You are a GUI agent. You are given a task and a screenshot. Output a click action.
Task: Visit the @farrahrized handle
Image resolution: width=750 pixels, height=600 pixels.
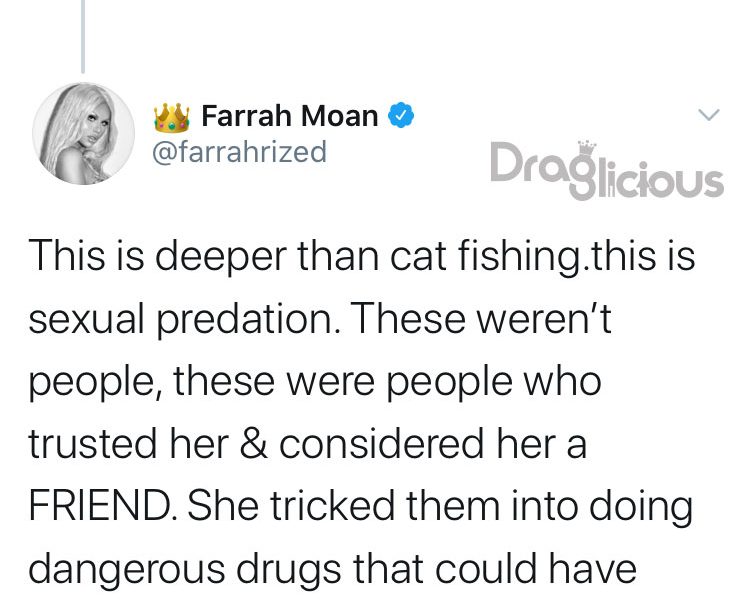pyautogui.click(x=239, y=152)
